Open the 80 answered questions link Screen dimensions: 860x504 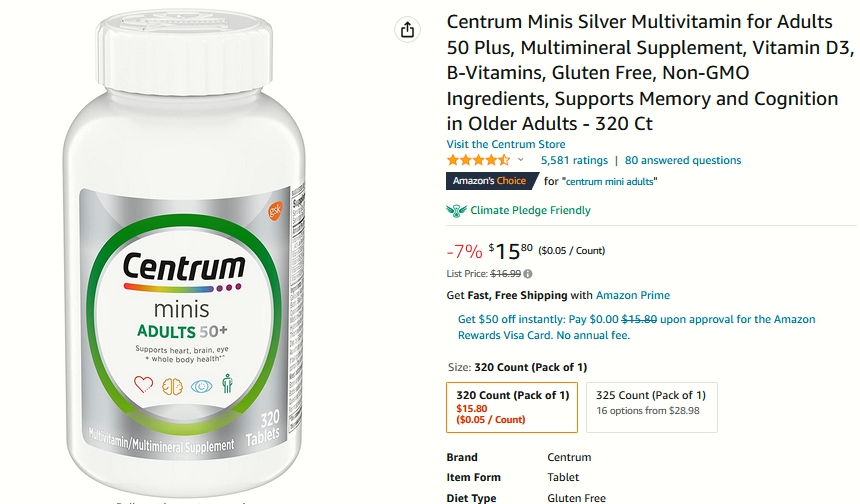683,160
